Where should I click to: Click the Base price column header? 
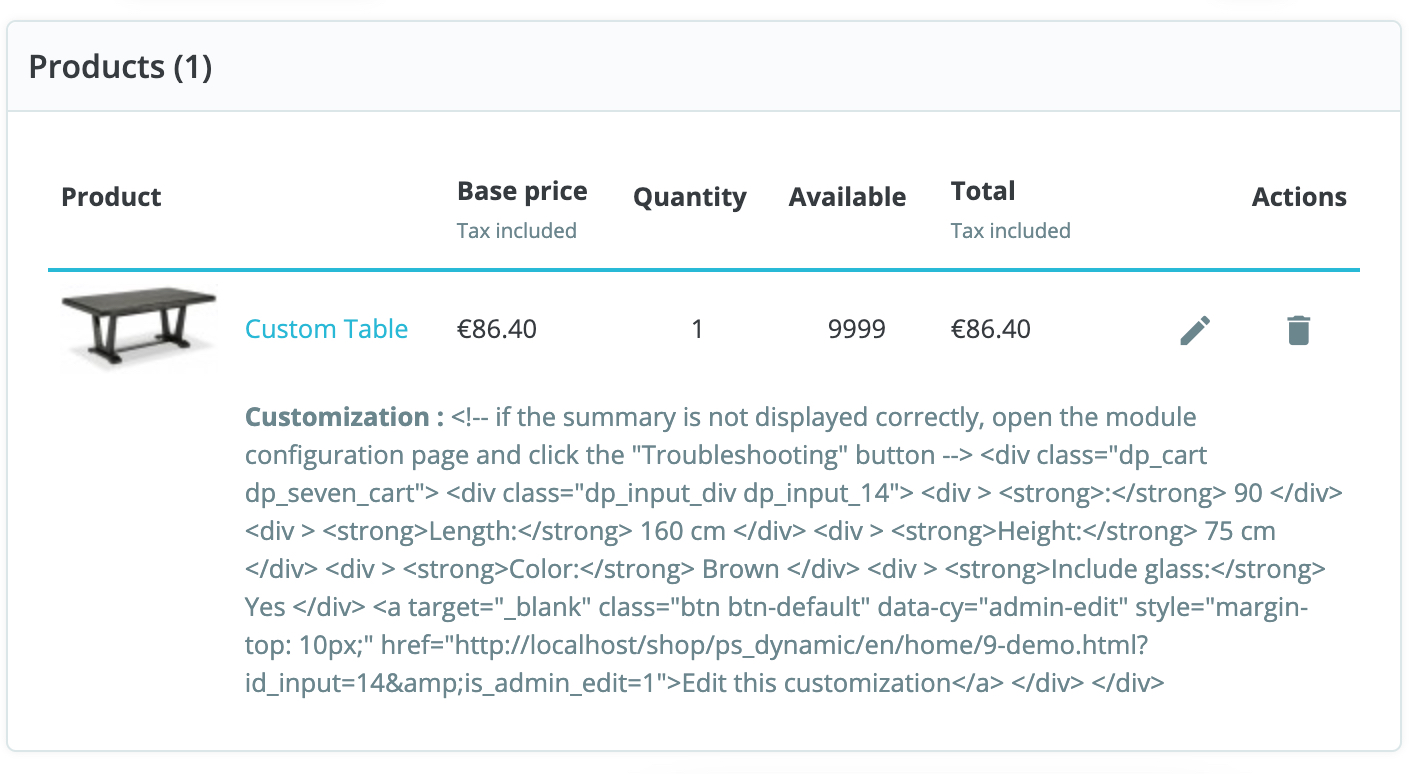click(x=522, y=191)
